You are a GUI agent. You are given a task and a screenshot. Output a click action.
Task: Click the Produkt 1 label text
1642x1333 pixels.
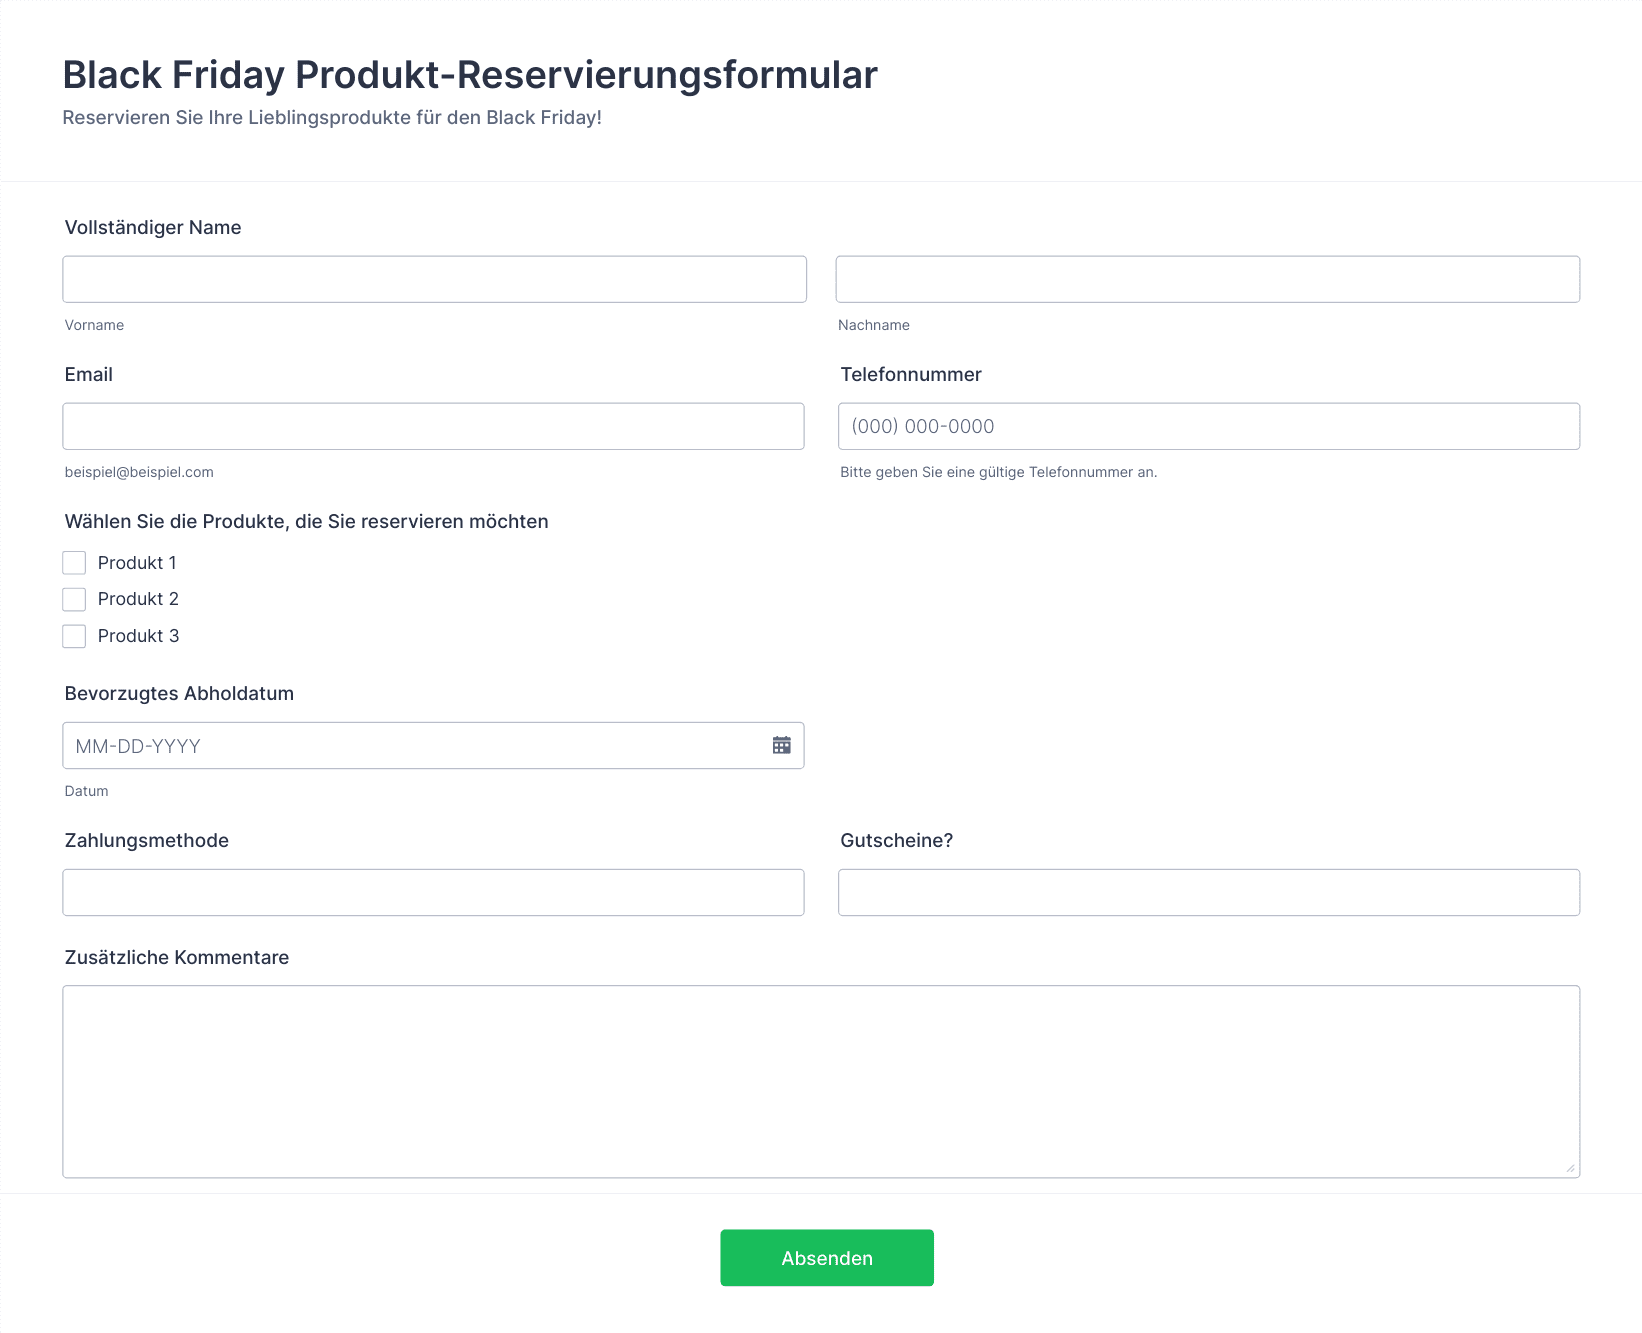pos(137,563)
